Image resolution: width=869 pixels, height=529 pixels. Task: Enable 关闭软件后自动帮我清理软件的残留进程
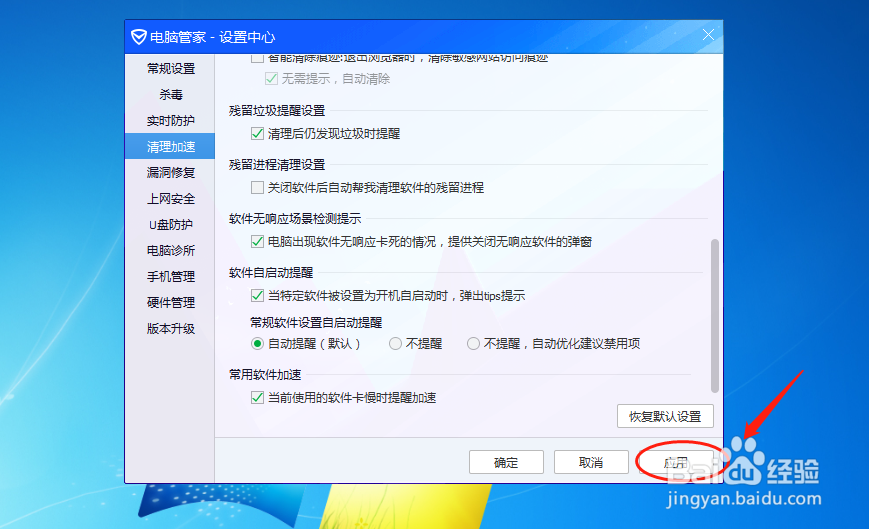pos(257,188)
